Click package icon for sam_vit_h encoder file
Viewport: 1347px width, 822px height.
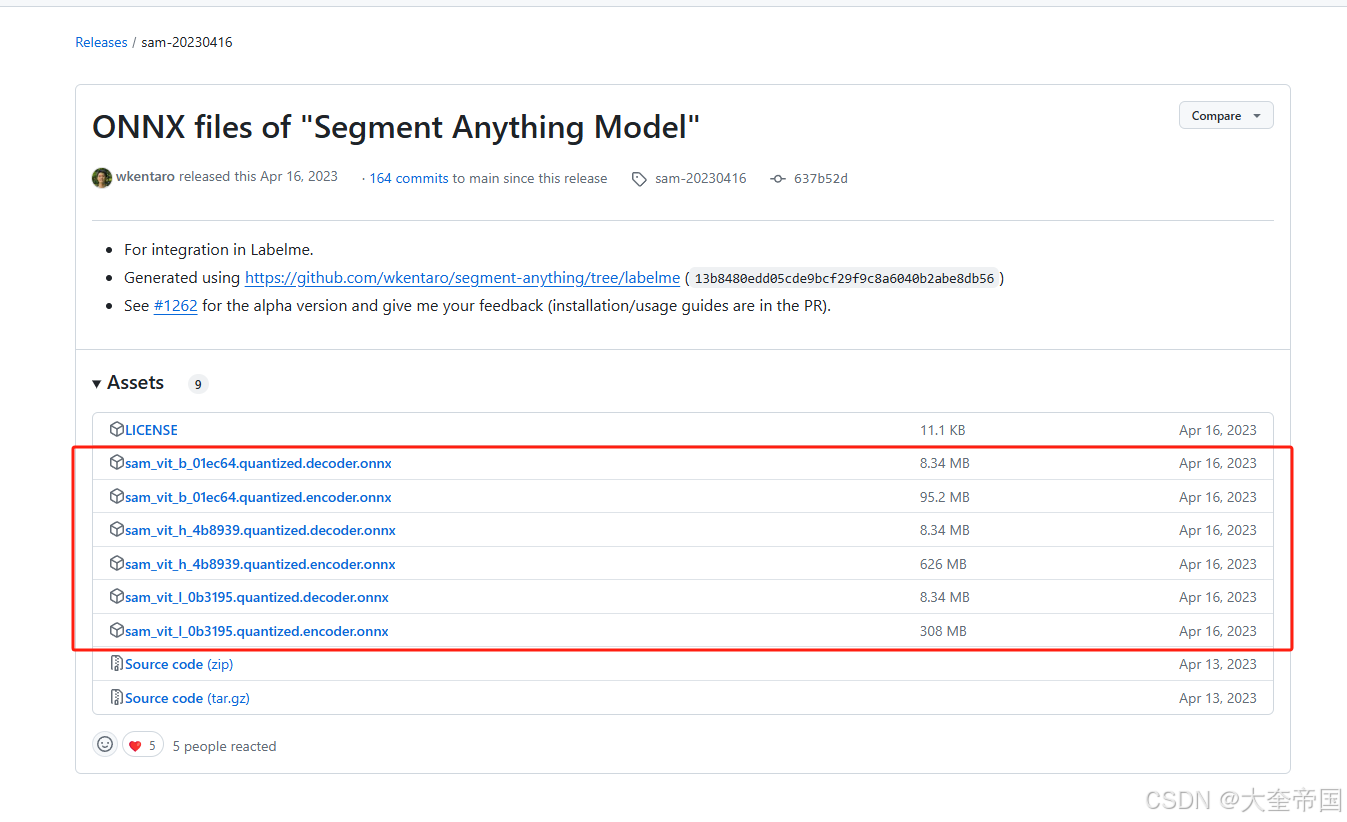coord(117,564)
